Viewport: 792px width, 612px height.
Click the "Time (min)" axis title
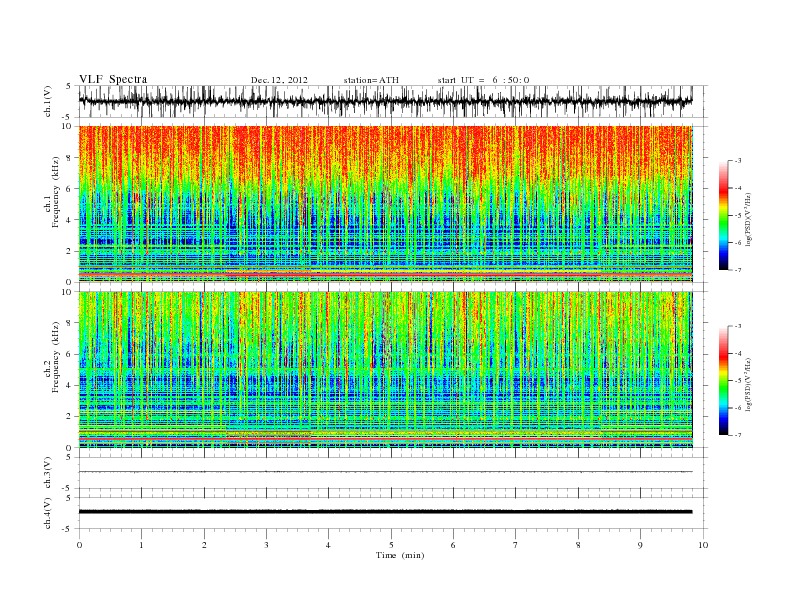tap(400, 555)
